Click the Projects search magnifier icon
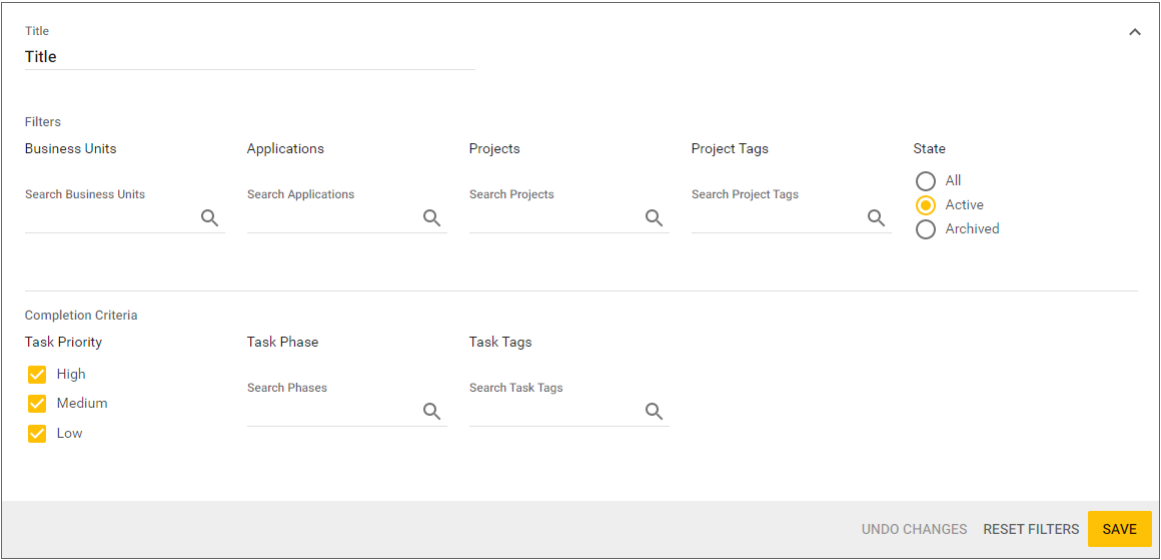Screen dimensions: 1161x560 click(654, 218)
